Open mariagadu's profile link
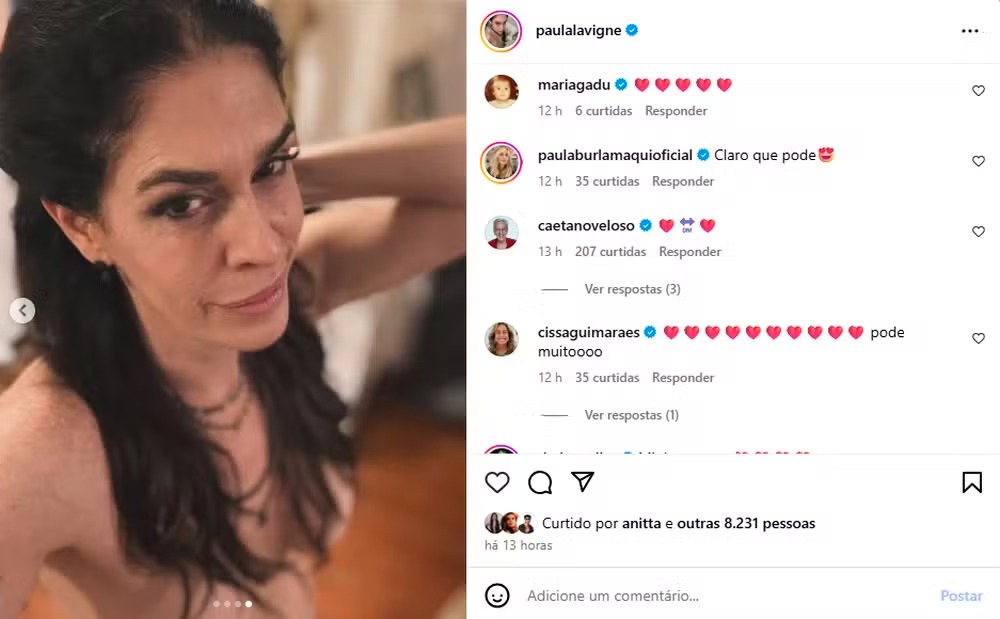Screen dimensions: 1000x619 pos(573,85)
